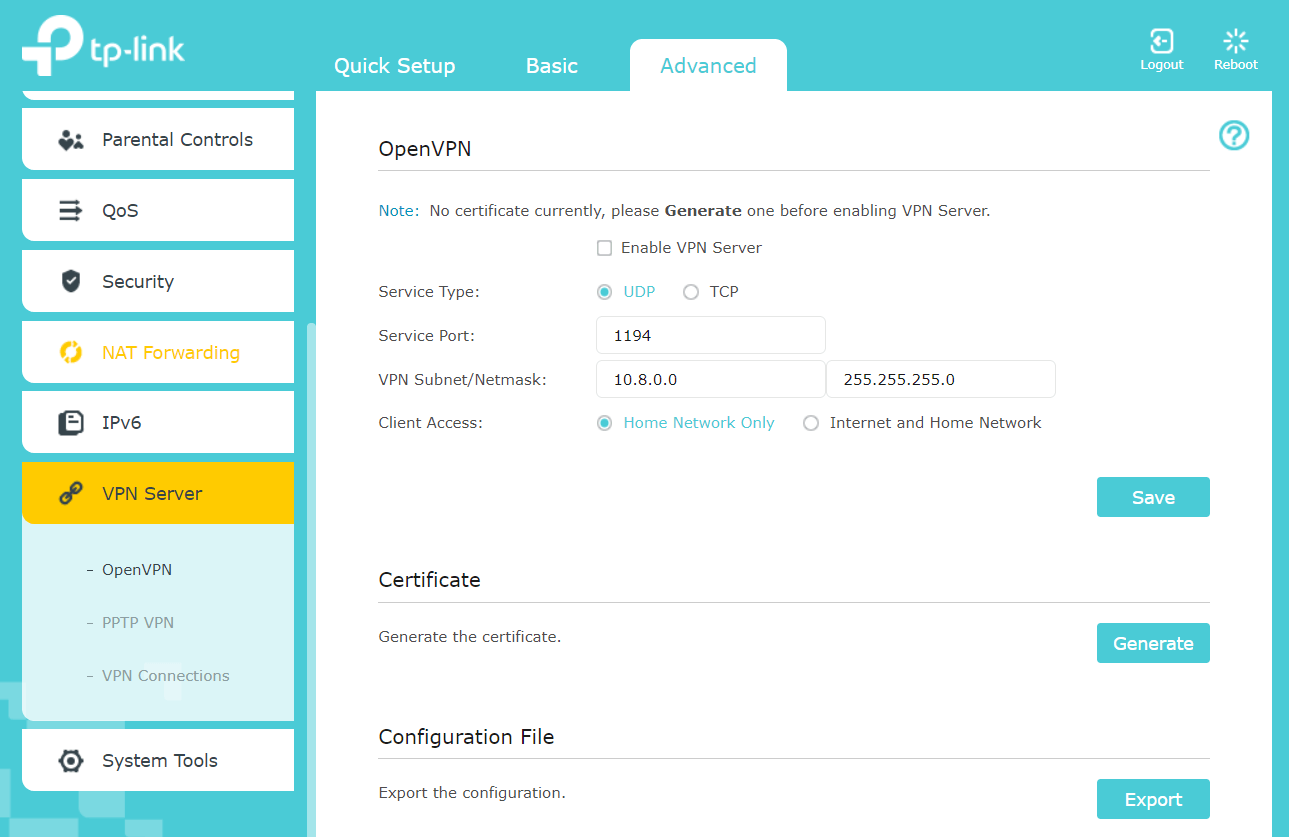Focus the Service Port input field
The height and width of the screenshot is (837, 1289).
tap(711, 335)
